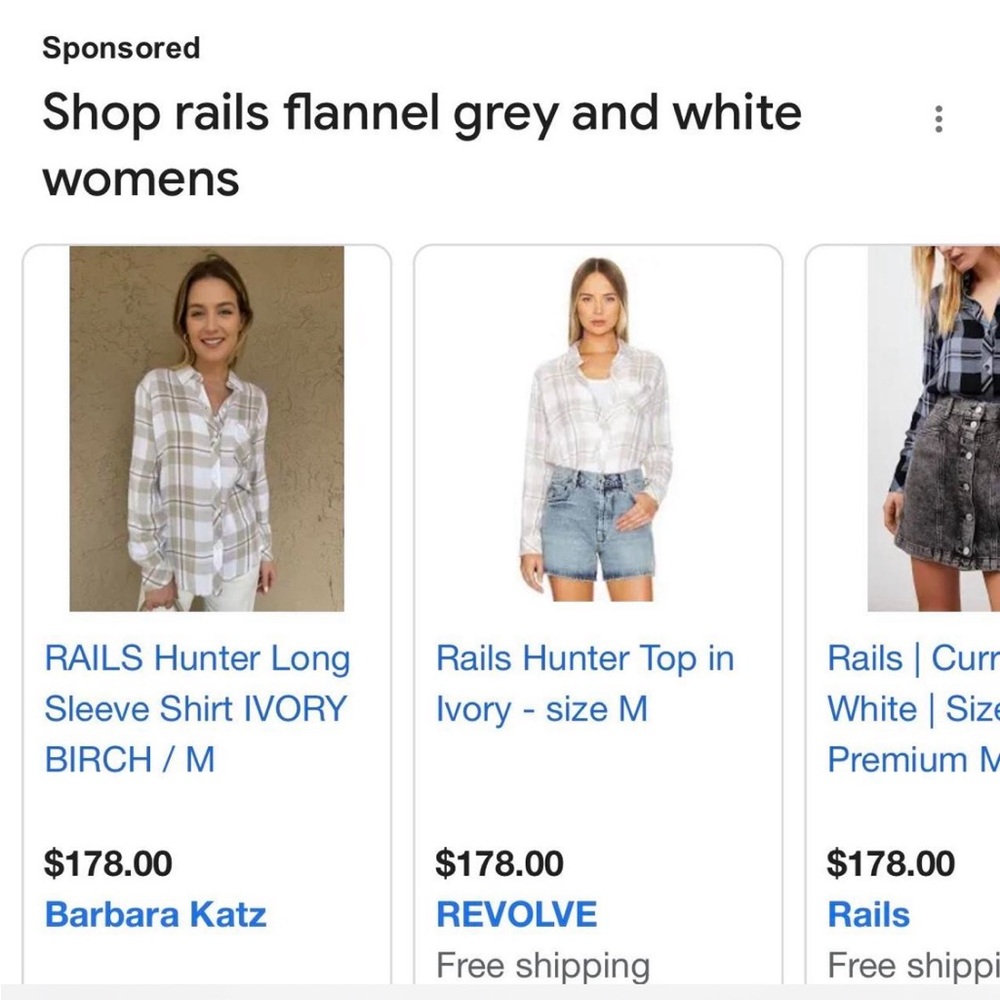Click the Rails seller link on third card

pyautogui.click(x=866, y=914)
